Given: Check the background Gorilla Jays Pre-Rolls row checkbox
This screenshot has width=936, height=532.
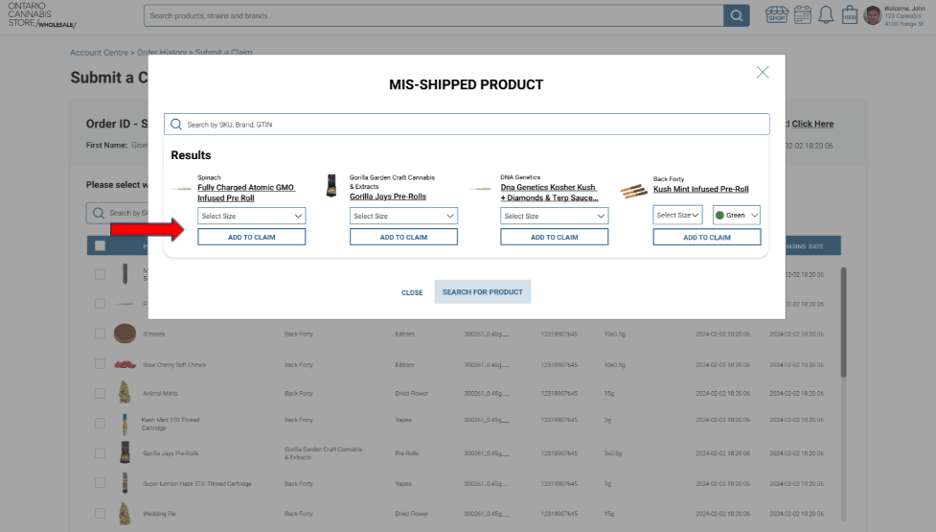Looking at the screenshot, I should [x=100, y=453].
